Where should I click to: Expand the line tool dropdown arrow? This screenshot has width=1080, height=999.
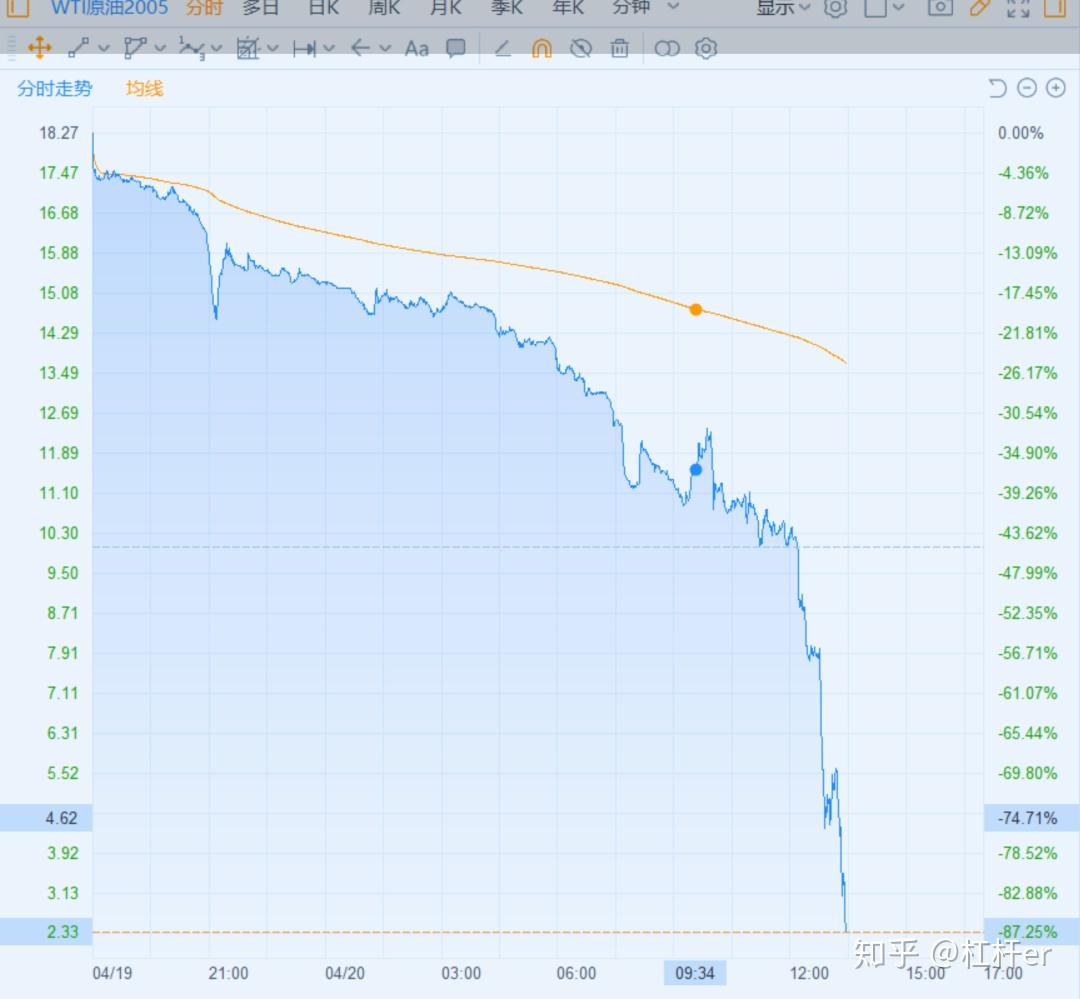104,48
